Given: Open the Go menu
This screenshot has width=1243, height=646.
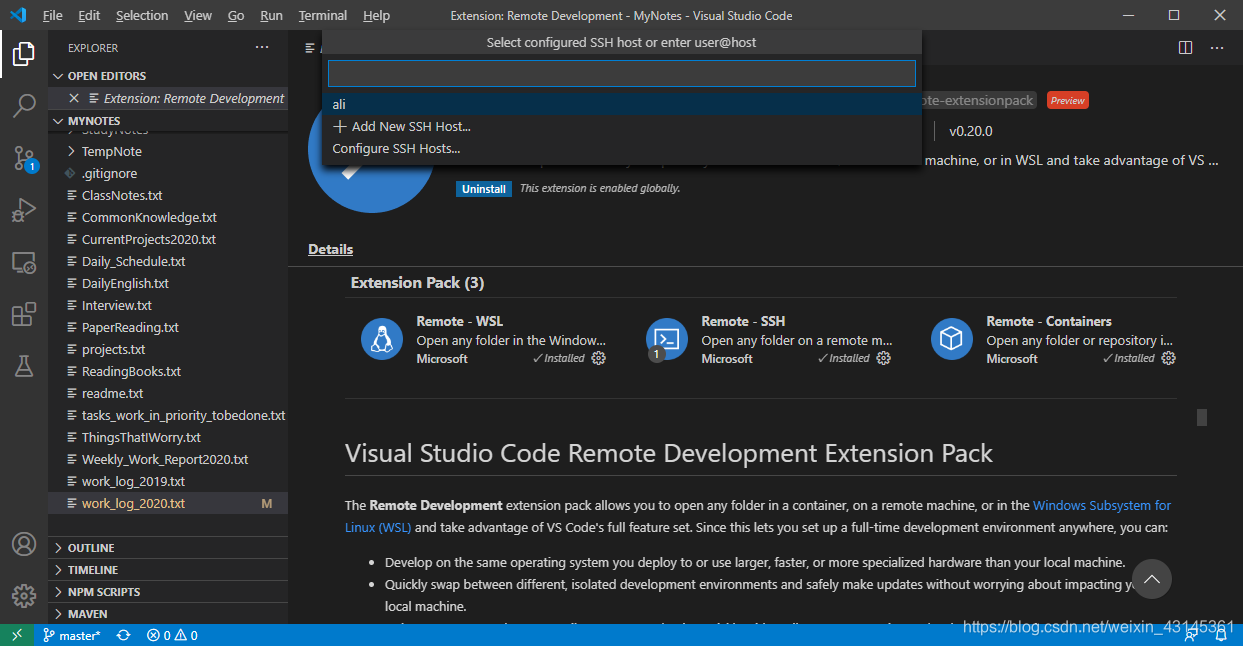Looking at the screenshot, I should 236,15.
